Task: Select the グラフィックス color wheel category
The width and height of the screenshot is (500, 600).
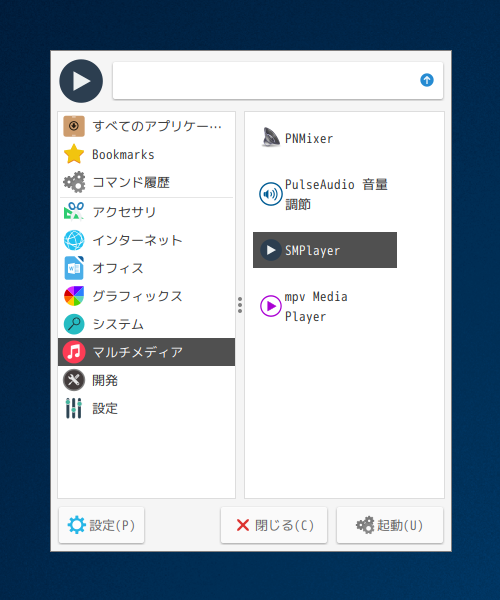Action: 146,296
